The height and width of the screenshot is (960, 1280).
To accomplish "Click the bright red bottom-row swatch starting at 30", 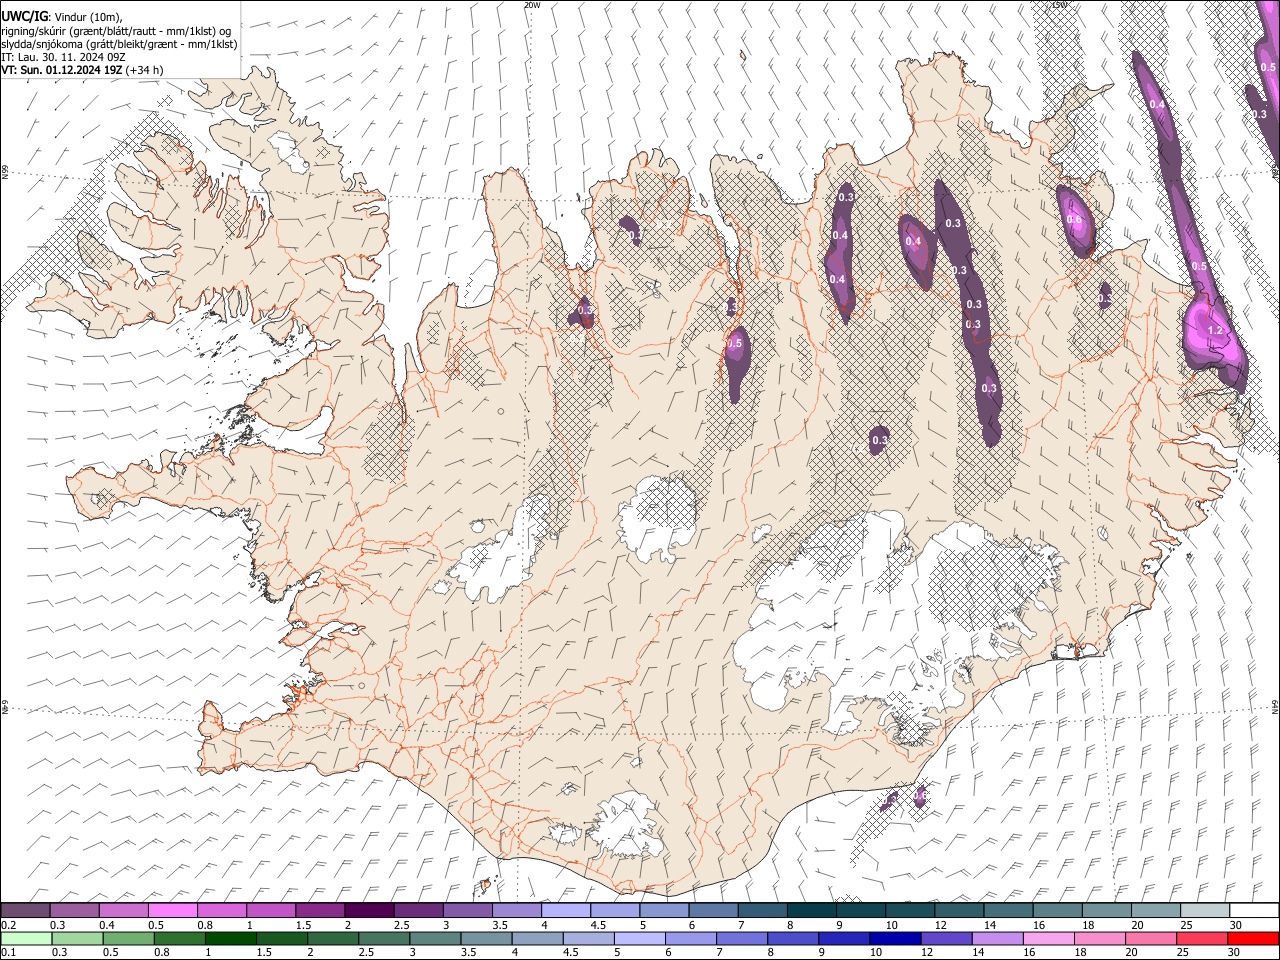I will coord(1253,938).
